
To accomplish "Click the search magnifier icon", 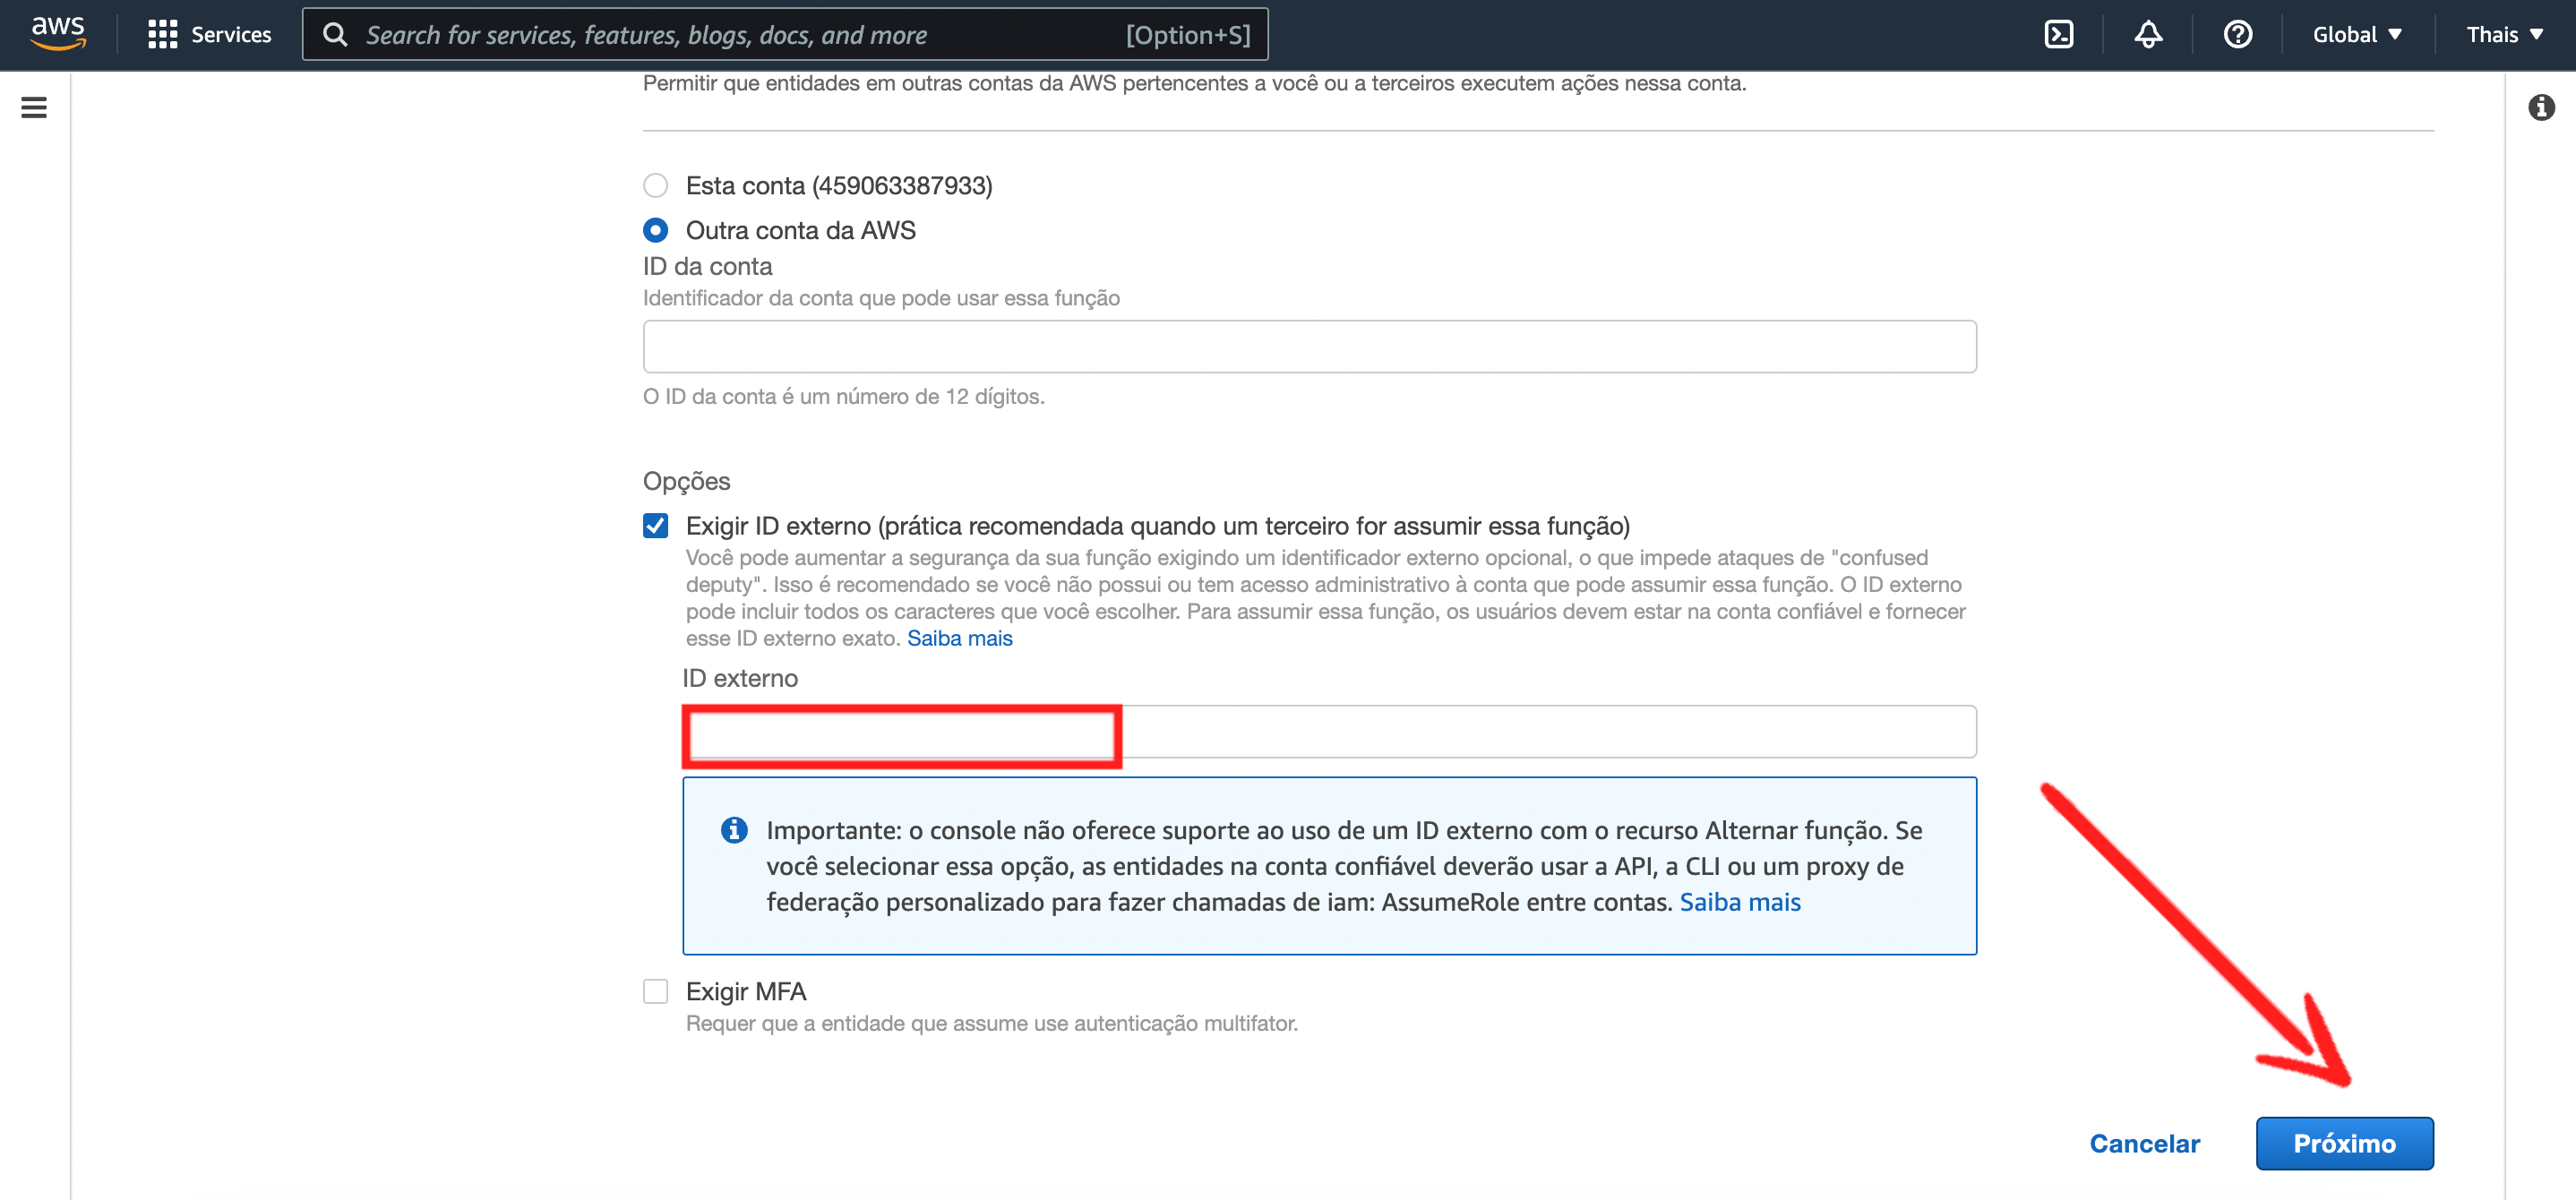I will pyautogui.click(x=335, y=35).
